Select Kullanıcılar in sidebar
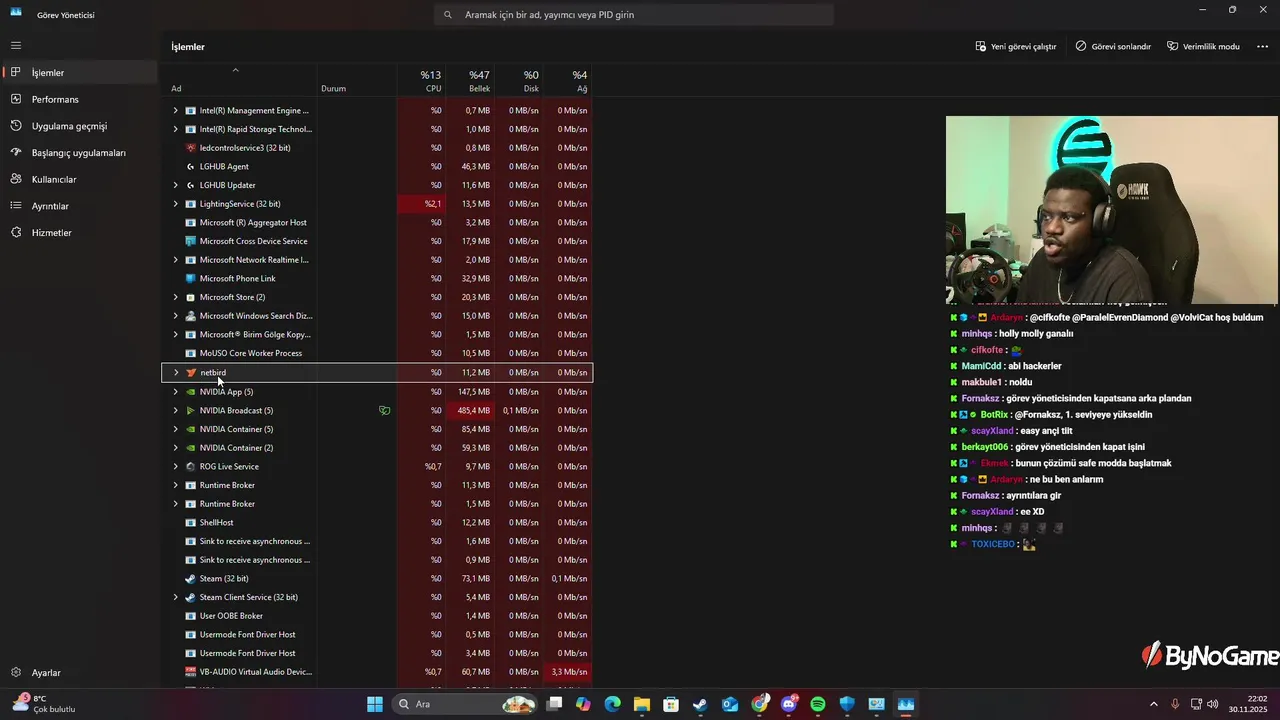This screenshot has height=720, width=1280. click(80, 179)
